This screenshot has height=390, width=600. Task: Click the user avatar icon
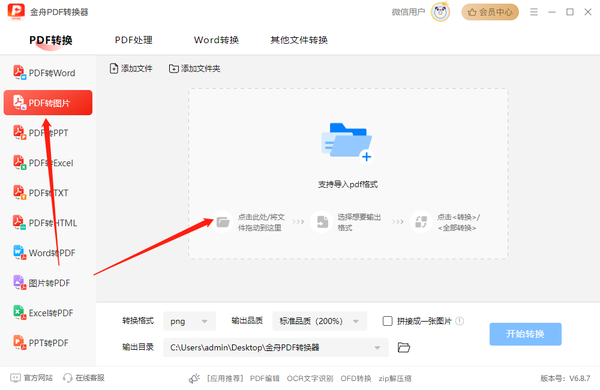[440, 12]
